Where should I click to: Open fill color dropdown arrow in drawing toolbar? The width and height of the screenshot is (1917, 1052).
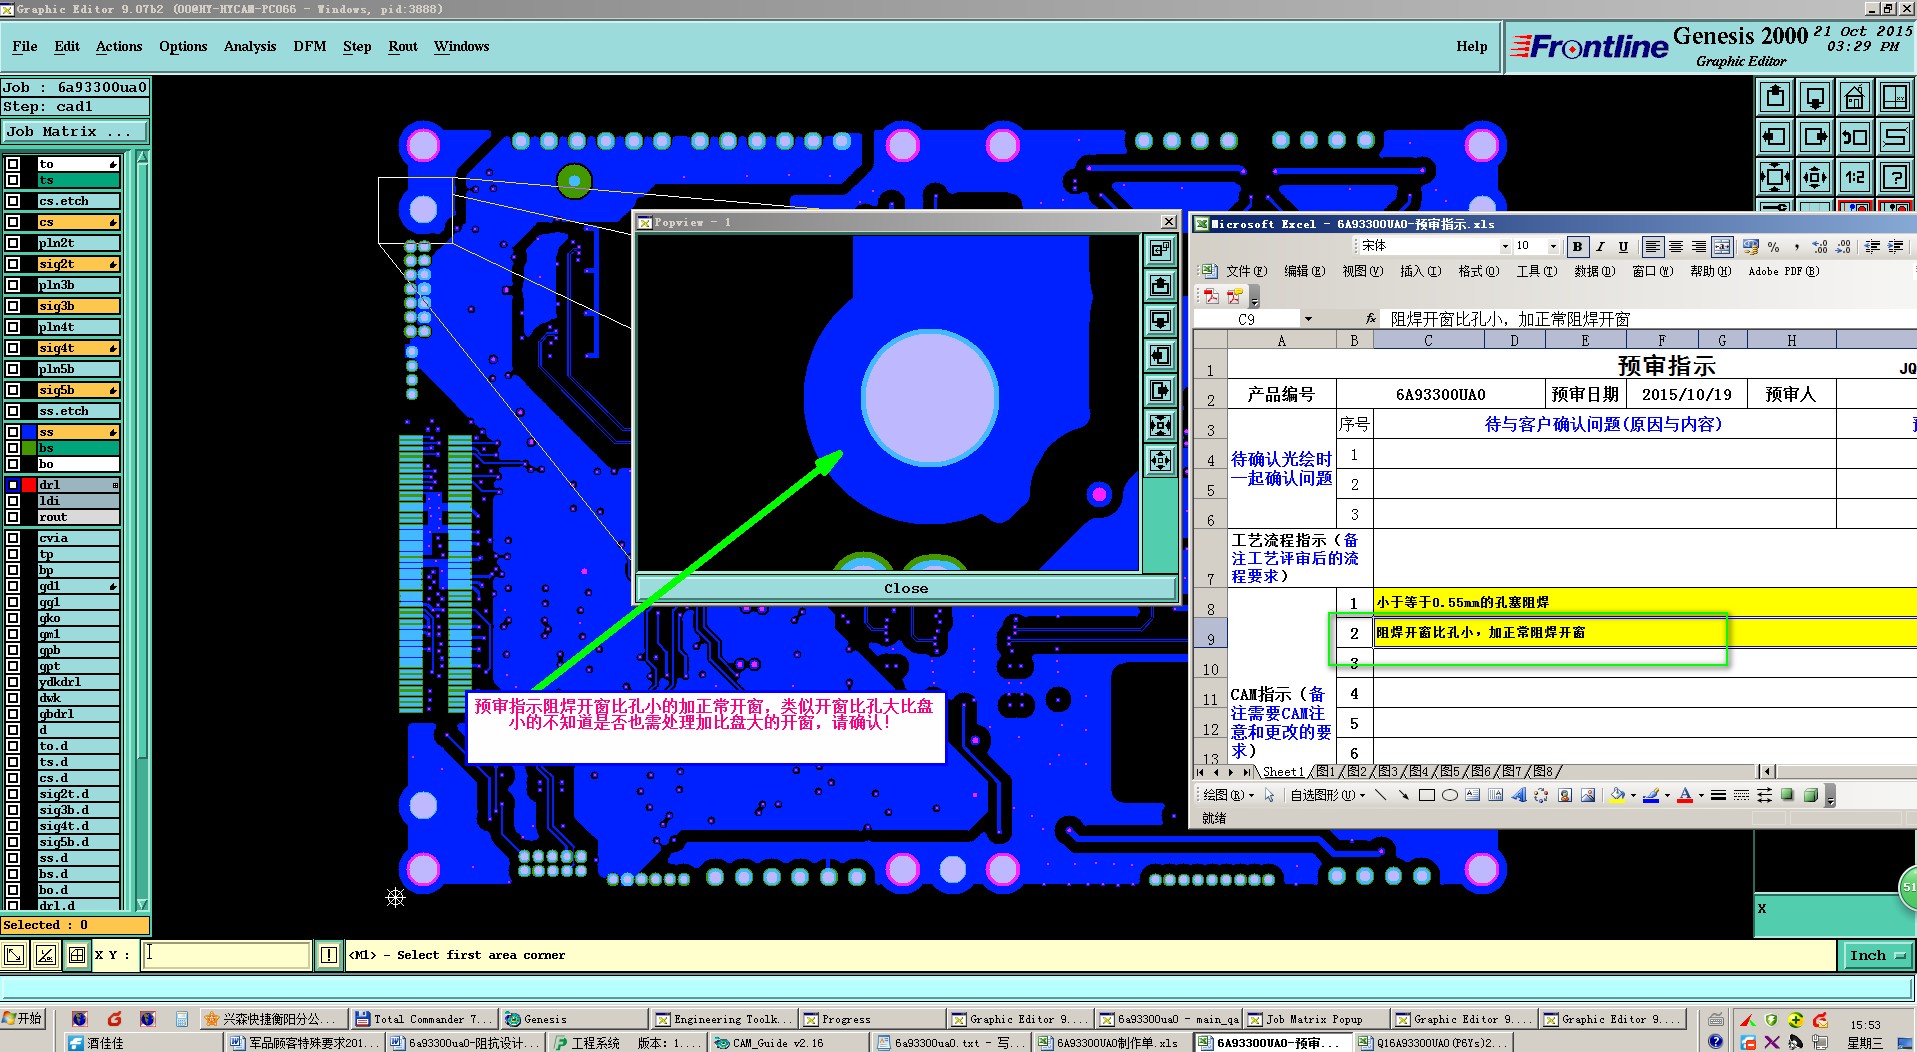click(1632, 796)
